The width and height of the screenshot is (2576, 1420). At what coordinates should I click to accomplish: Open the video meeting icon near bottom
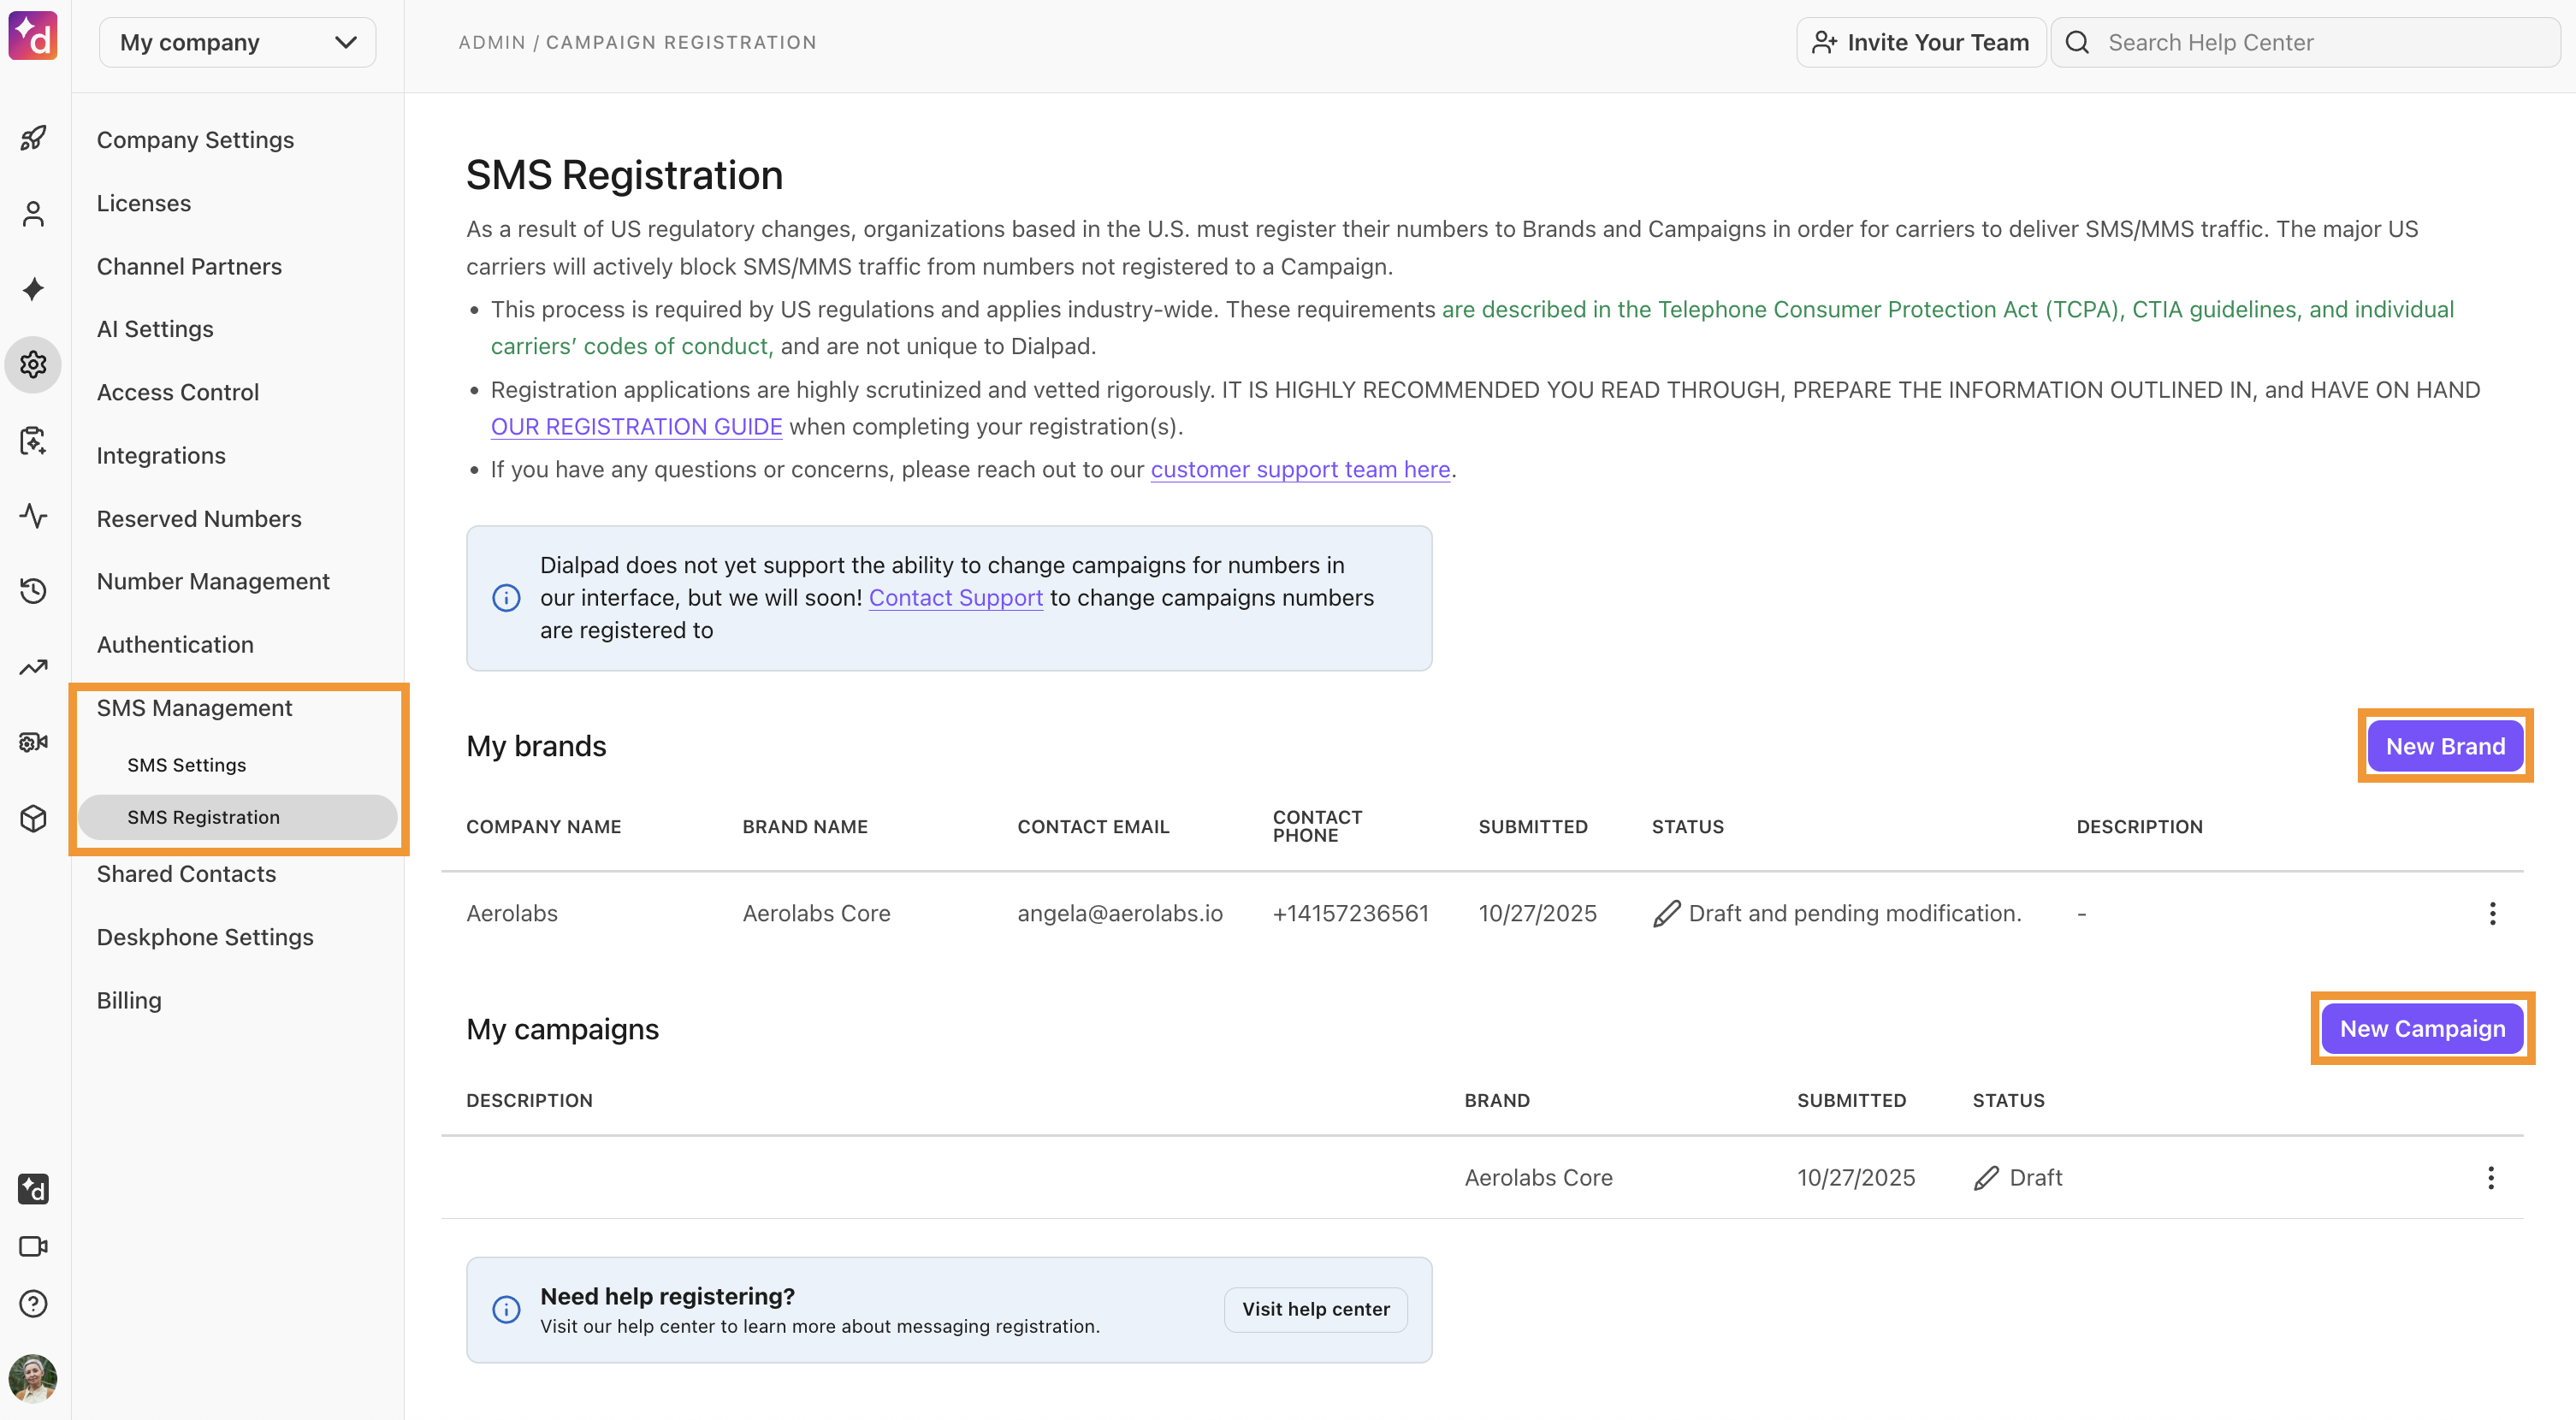(33, 1246)
